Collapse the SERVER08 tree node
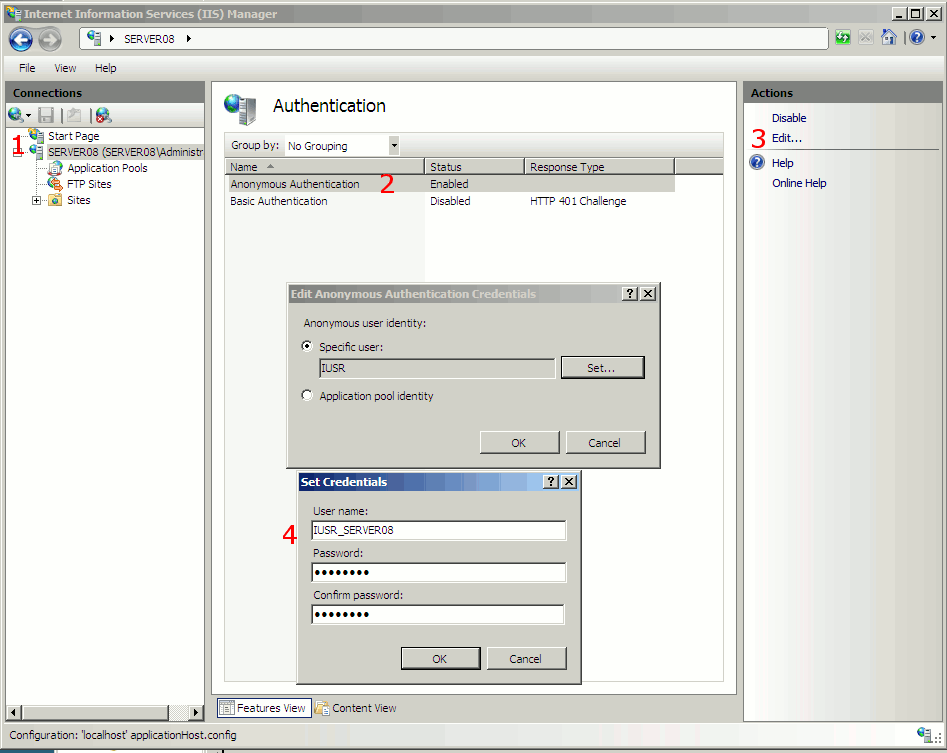This screenshot has width=947, height=753. pyautogui.click(x=18, y=152)
